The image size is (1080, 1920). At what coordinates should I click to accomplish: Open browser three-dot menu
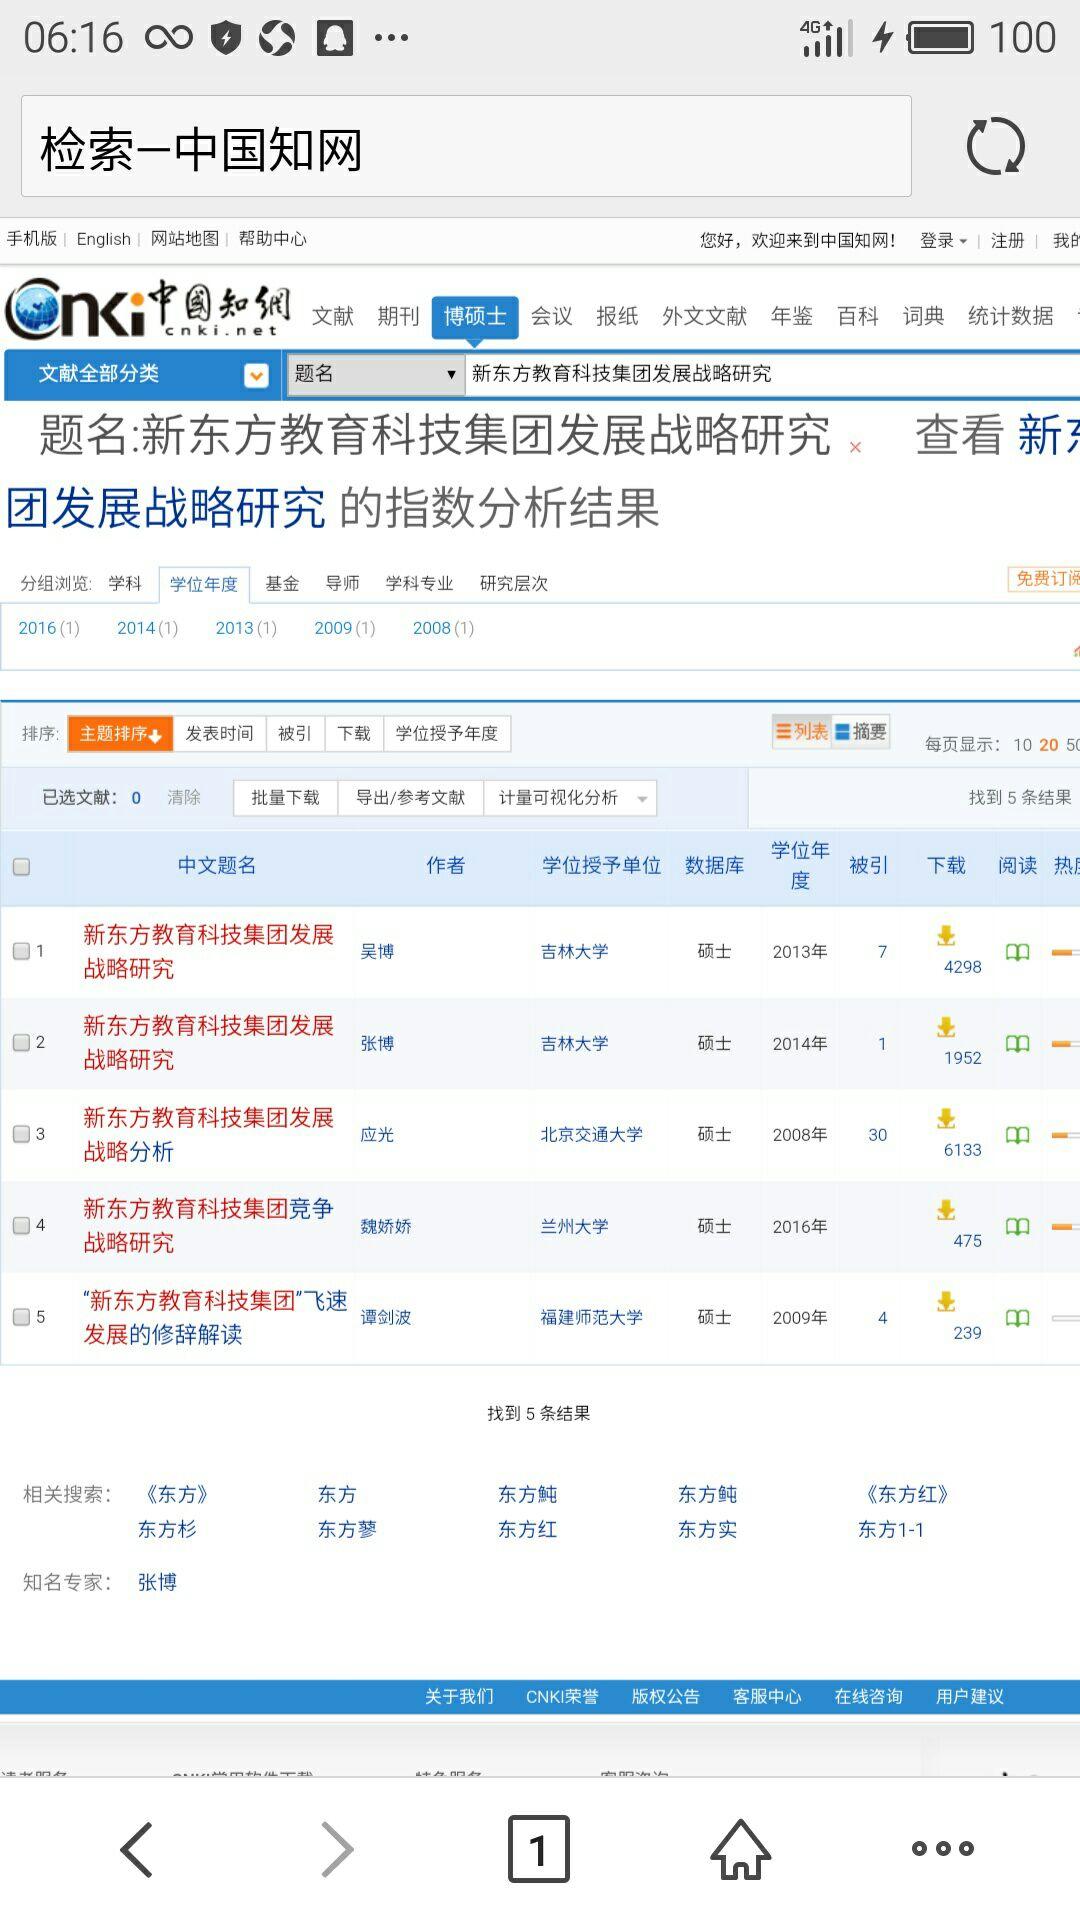pyautogui.click(x=942, y=1848)
